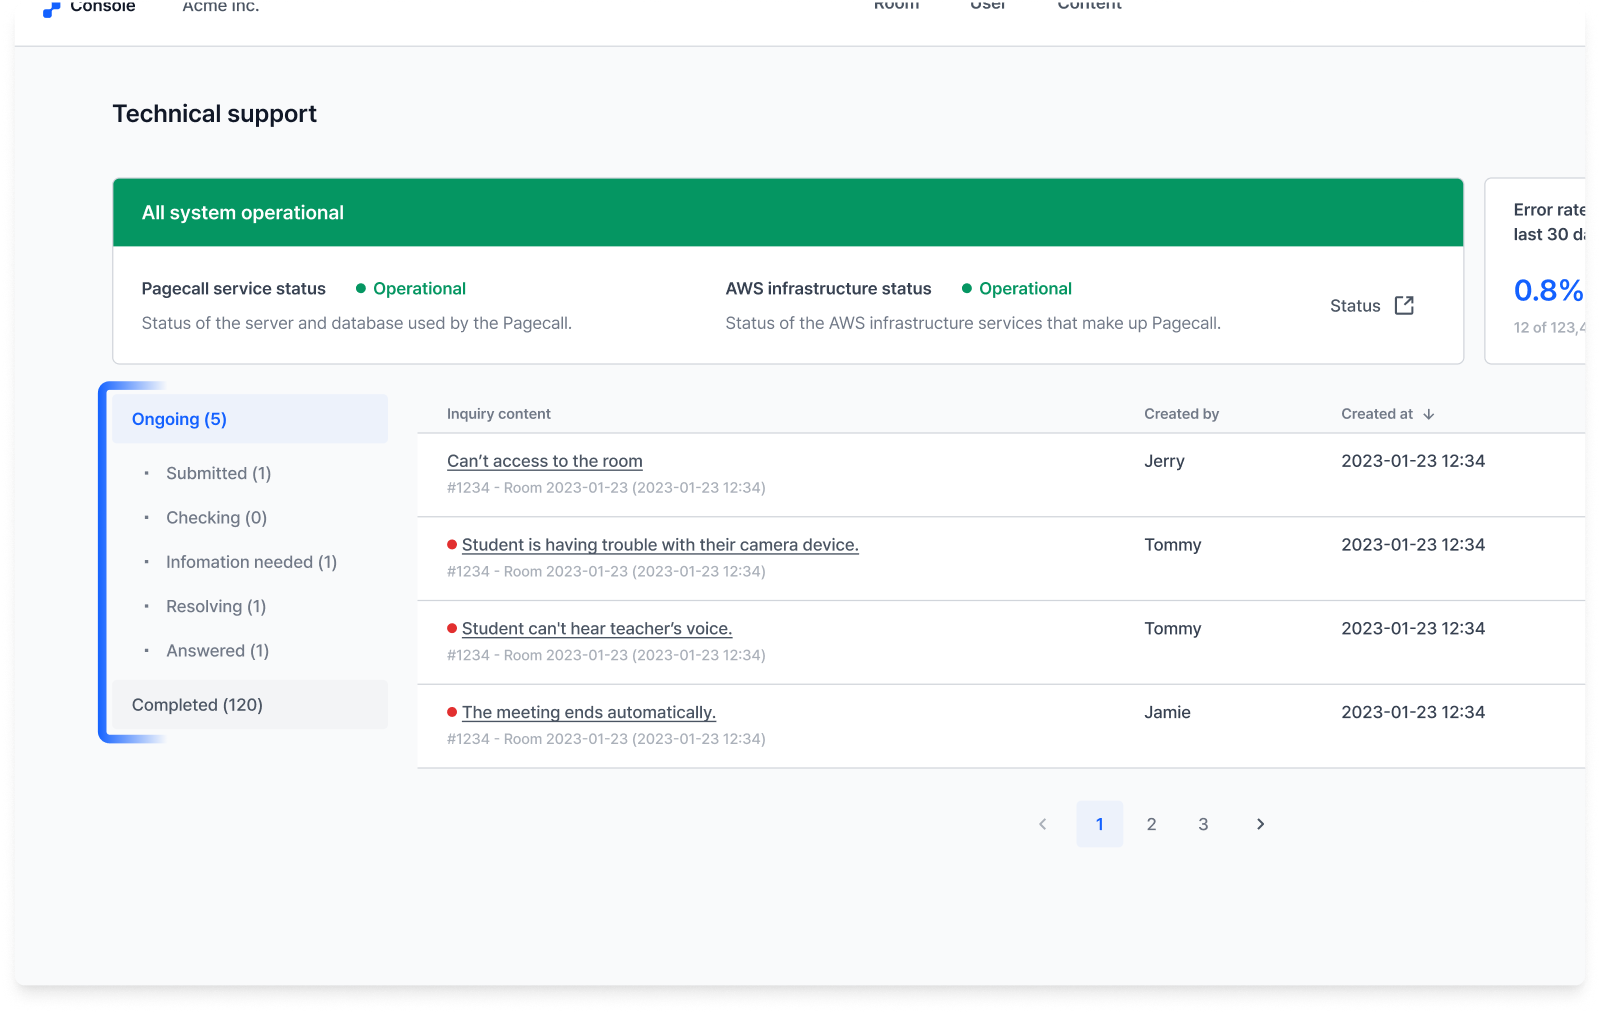Click the All system operational banner
The width and height of the screenshot is (1600, 1012).
[x=788, y=213]
